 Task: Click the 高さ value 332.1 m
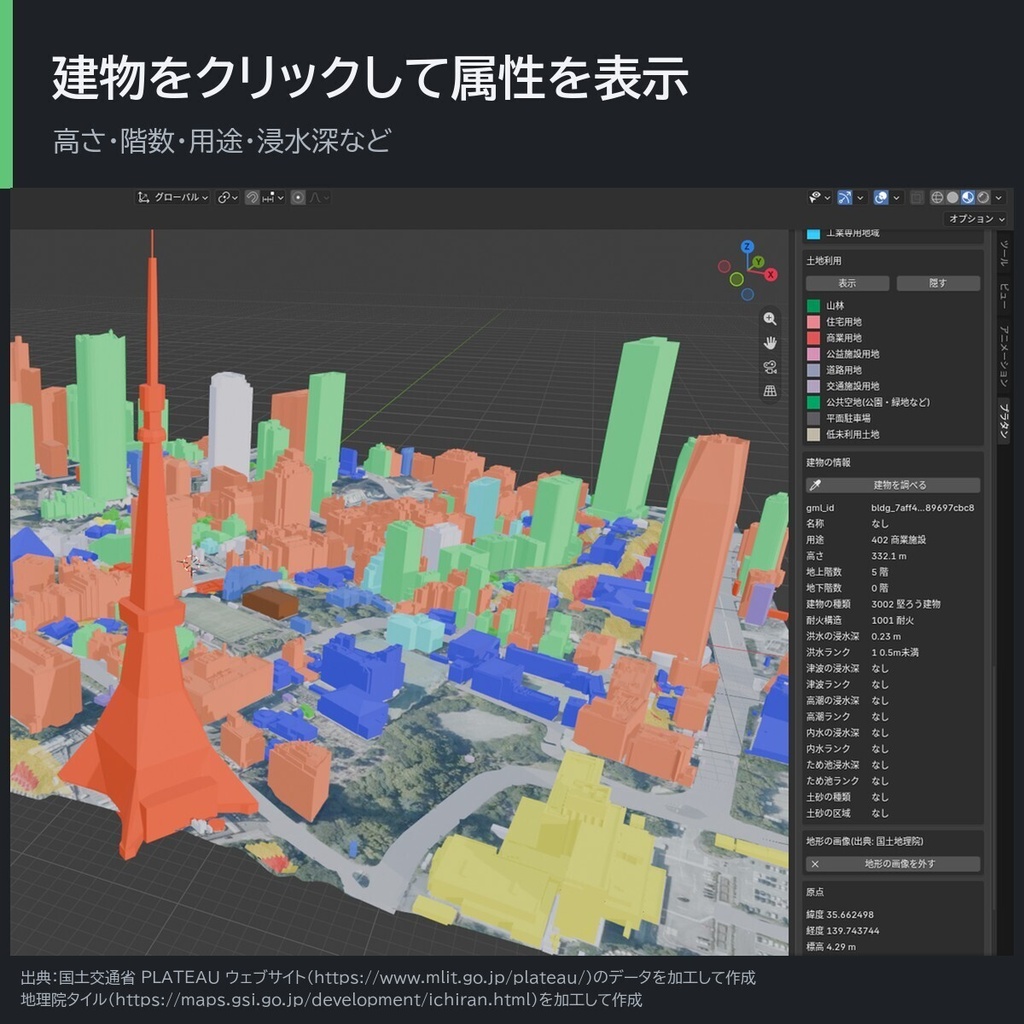click(x=888, y=556)
